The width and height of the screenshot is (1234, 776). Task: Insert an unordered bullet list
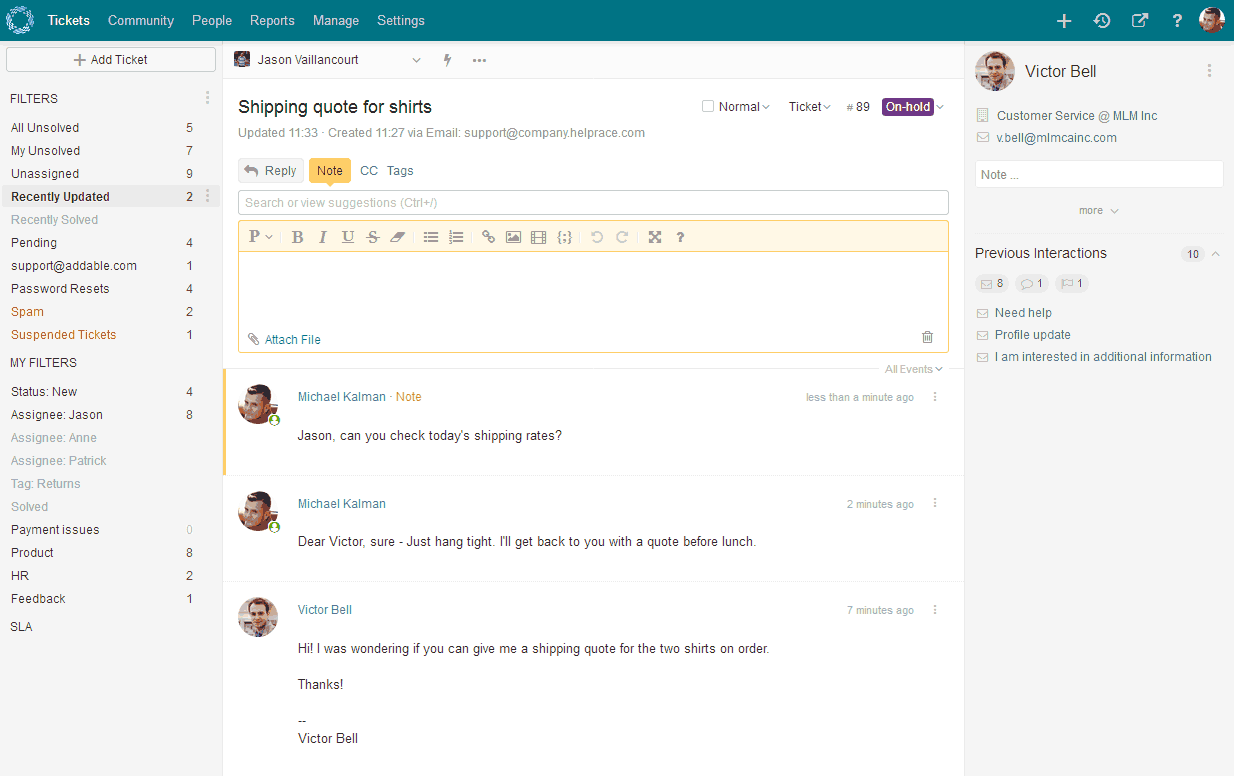tap(431, 237)
